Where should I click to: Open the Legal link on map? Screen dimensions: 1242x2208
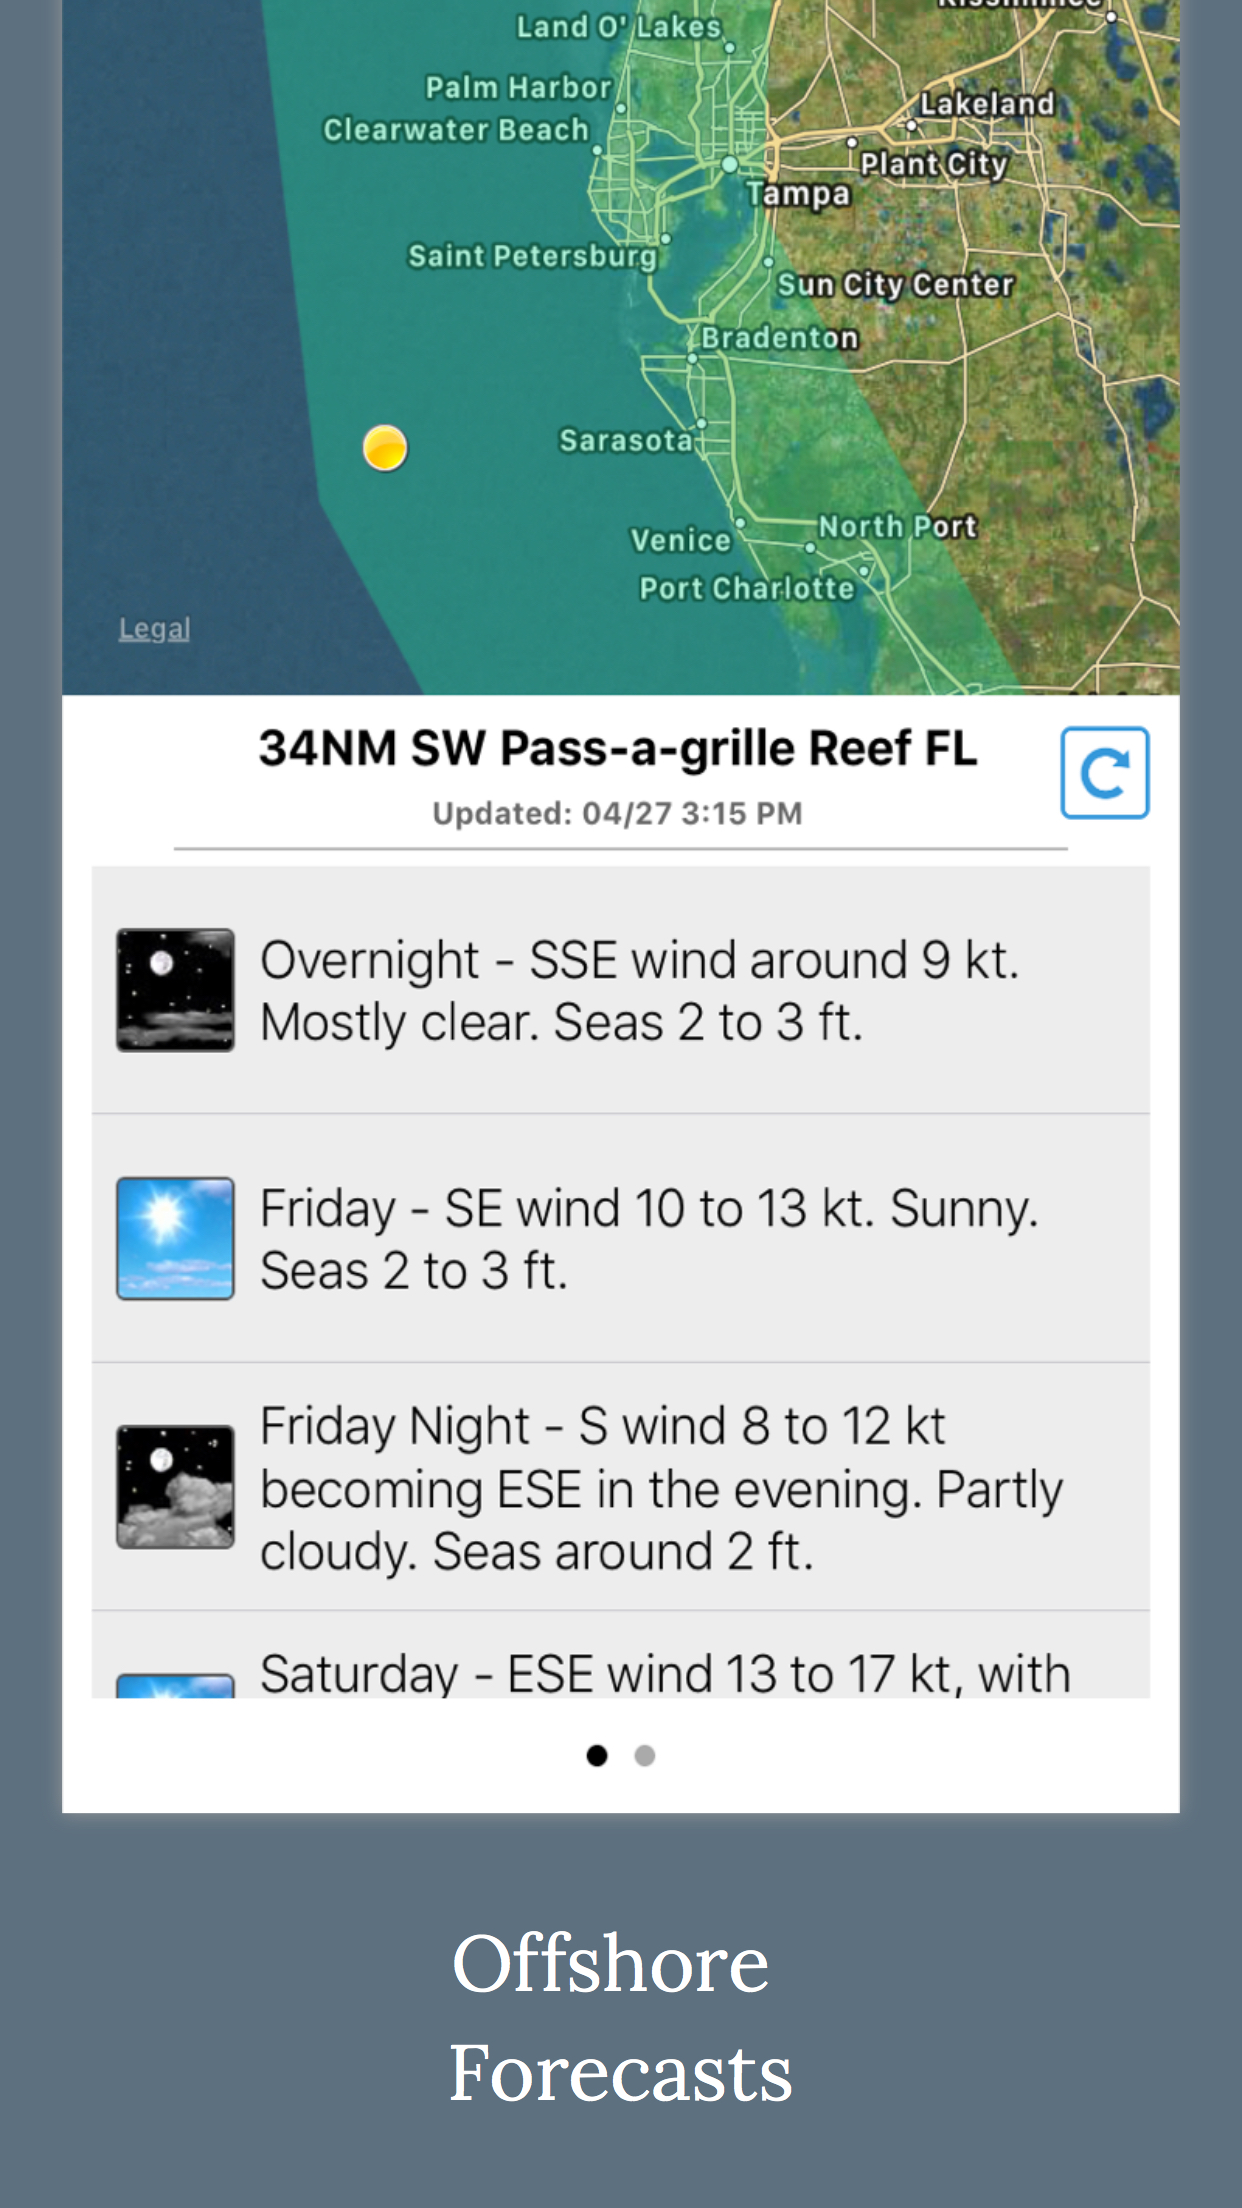point(154,629)
